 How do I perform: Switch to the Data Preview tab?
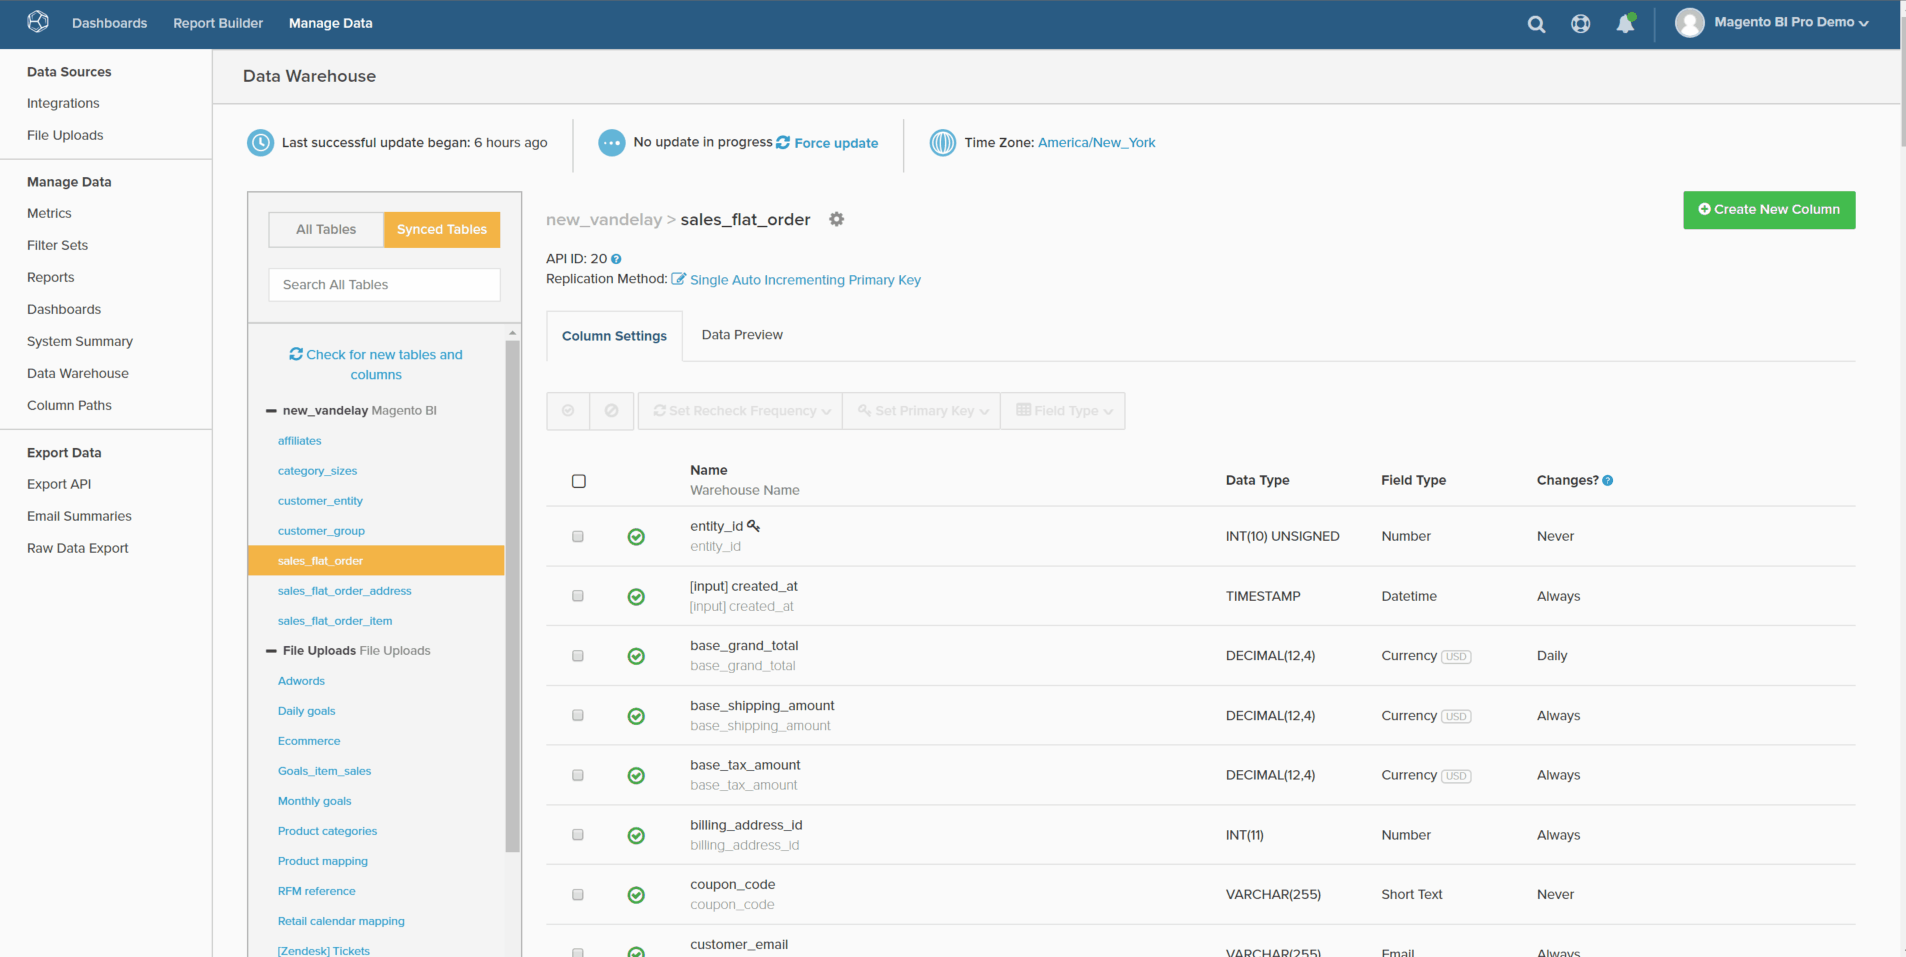coord(742,335)
